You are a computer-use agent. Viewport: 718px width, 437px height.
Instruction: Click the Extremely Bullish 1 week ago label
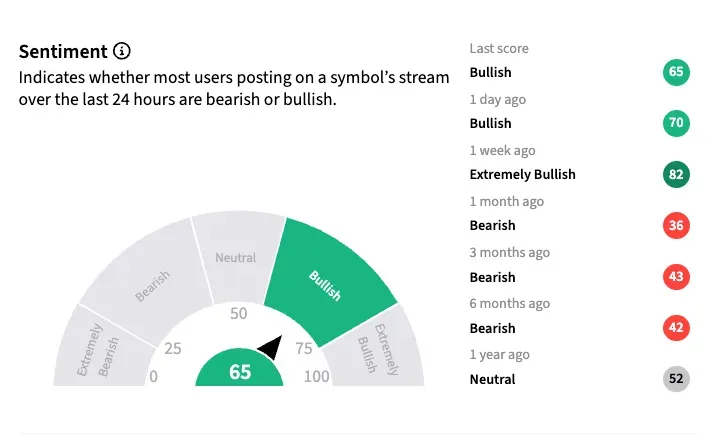pyautogui.click(x=522, y=175)
